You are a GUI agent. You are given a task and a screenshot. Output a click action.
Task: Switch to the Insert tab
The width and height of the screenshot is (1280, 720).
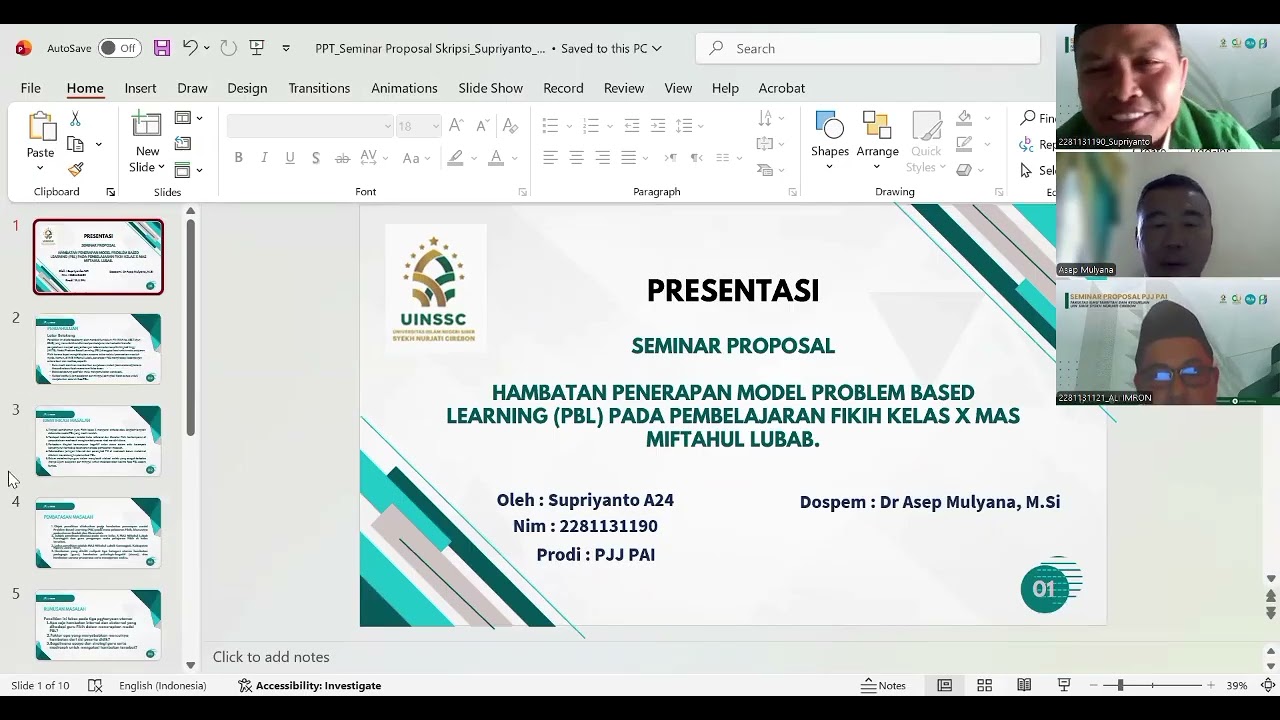[140, 88]
